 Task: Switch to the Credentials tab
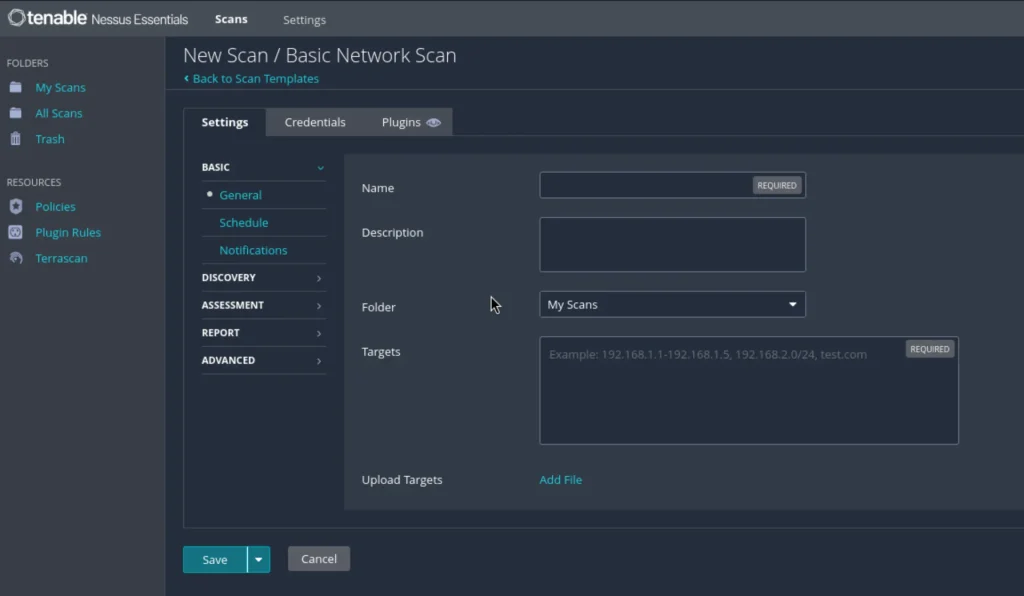point(315,122)
